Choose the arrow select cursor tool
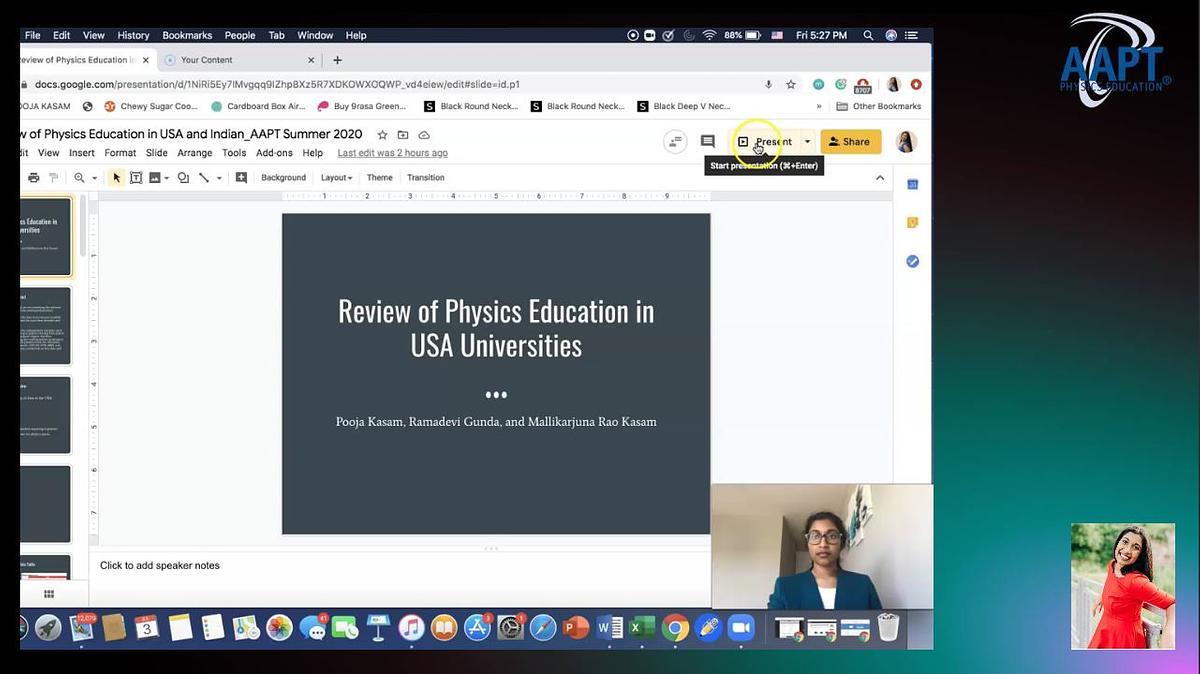Image resolution: width=1200 pixels, height=674 pixels. tap(116, 178)
